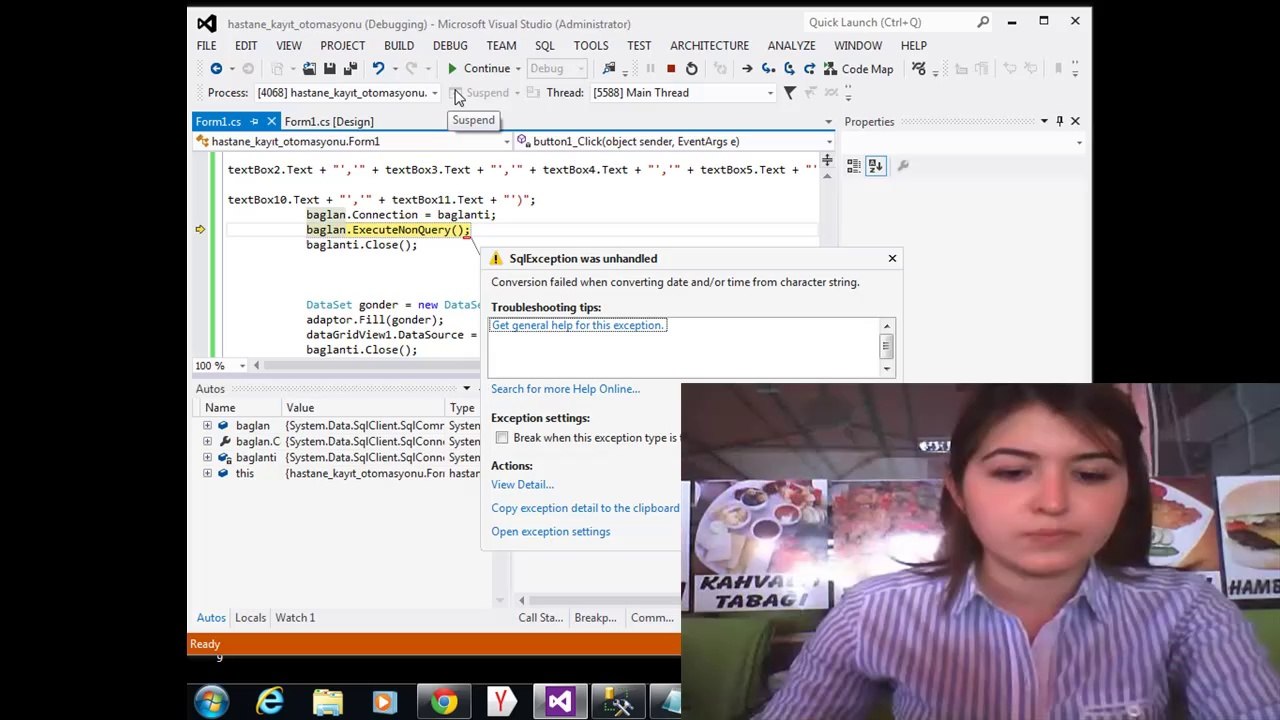Click 'Get general help for this exception' link
The height and width of the screenshot is (720, 1280).
point(578,325)
